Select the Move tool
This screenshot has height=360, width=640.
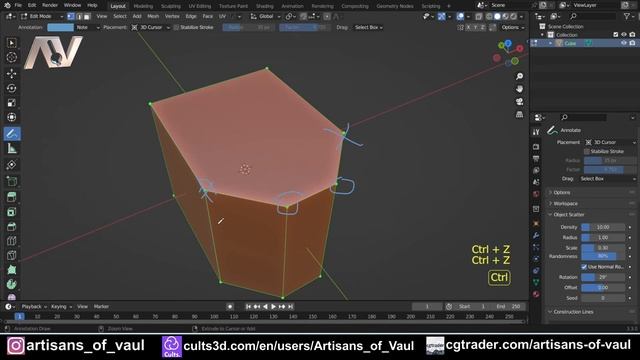pos(11,73)
